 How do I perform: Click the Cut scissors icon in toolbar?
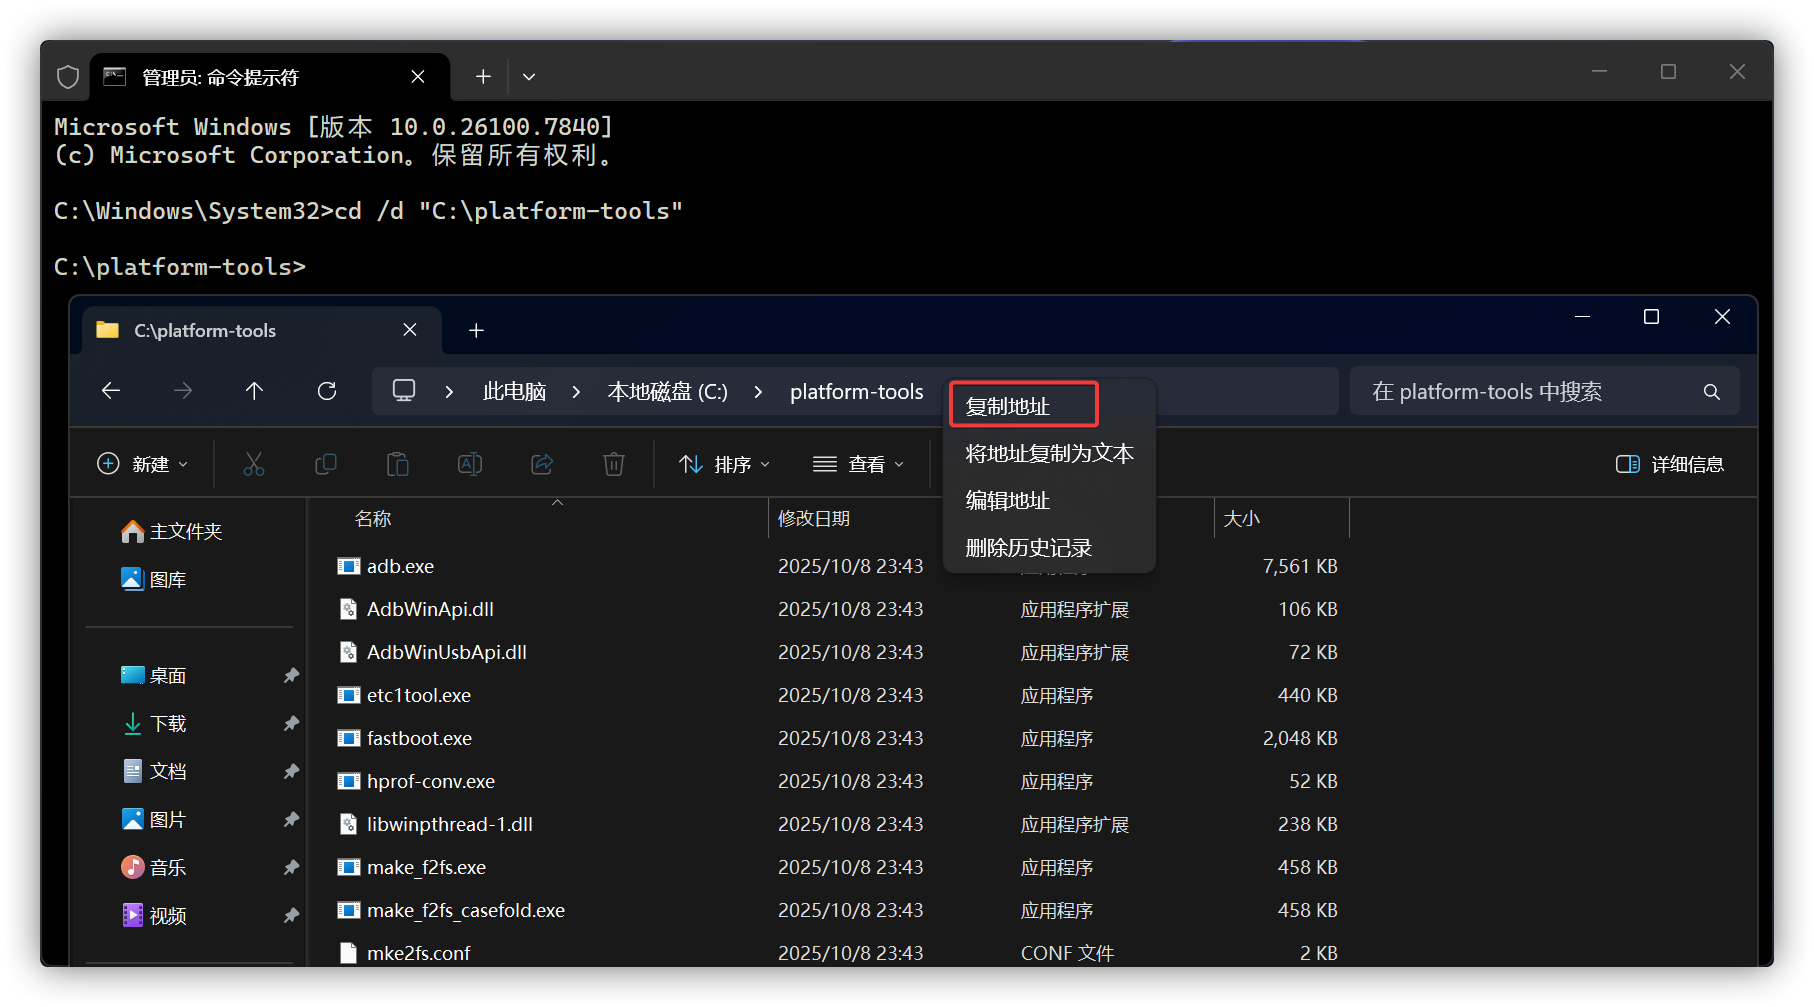pos(254,464)
